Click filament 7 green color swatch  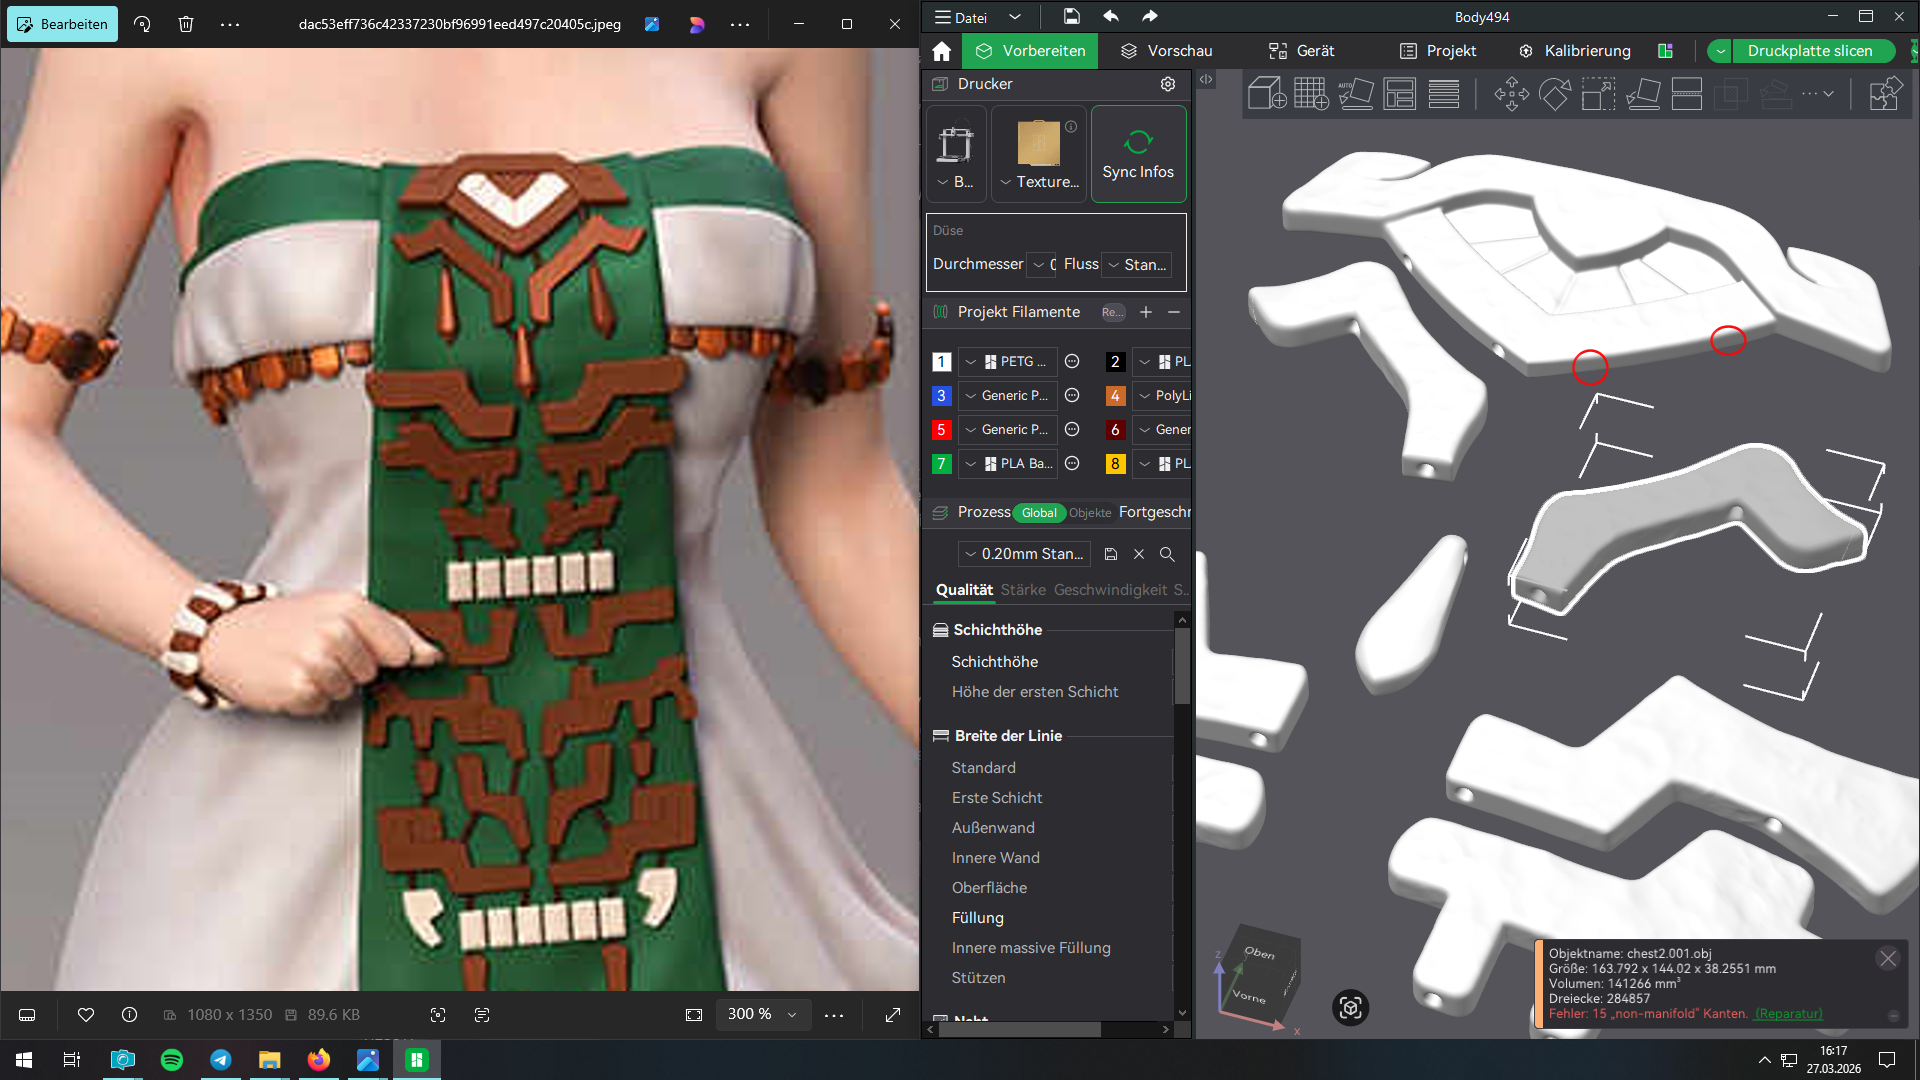pos(941,464)
